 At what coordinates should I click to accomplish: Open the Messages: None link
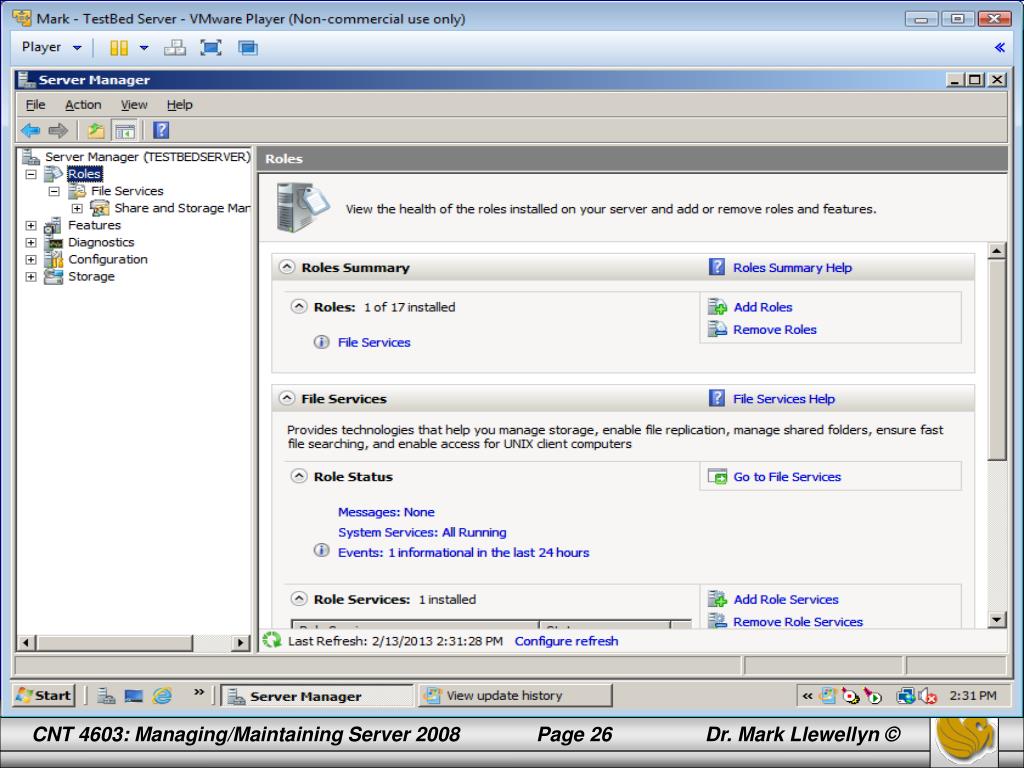point(386,512)
